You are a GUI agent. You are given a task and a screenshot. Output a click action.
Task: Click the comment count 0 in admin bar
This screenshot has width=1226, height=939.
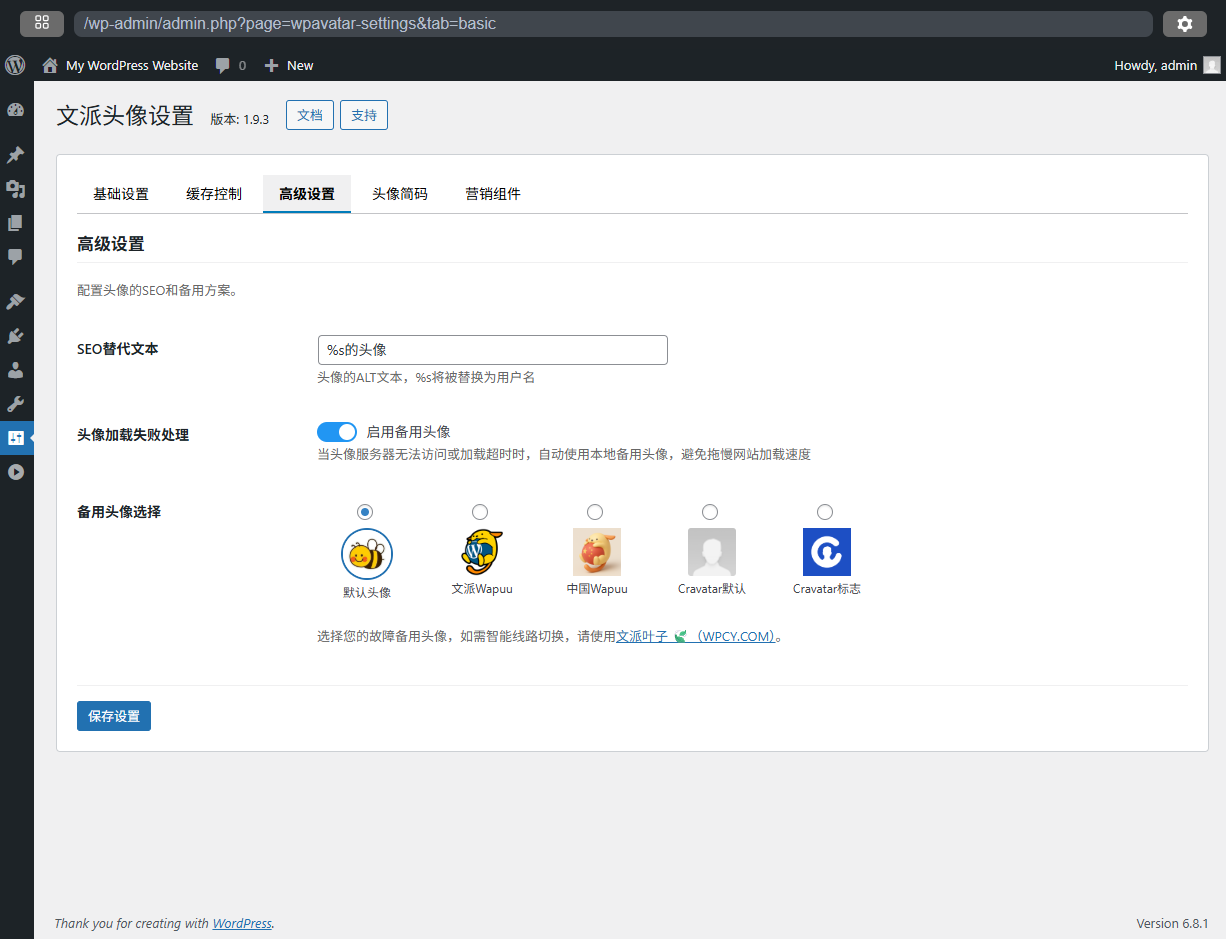point(242,65)
